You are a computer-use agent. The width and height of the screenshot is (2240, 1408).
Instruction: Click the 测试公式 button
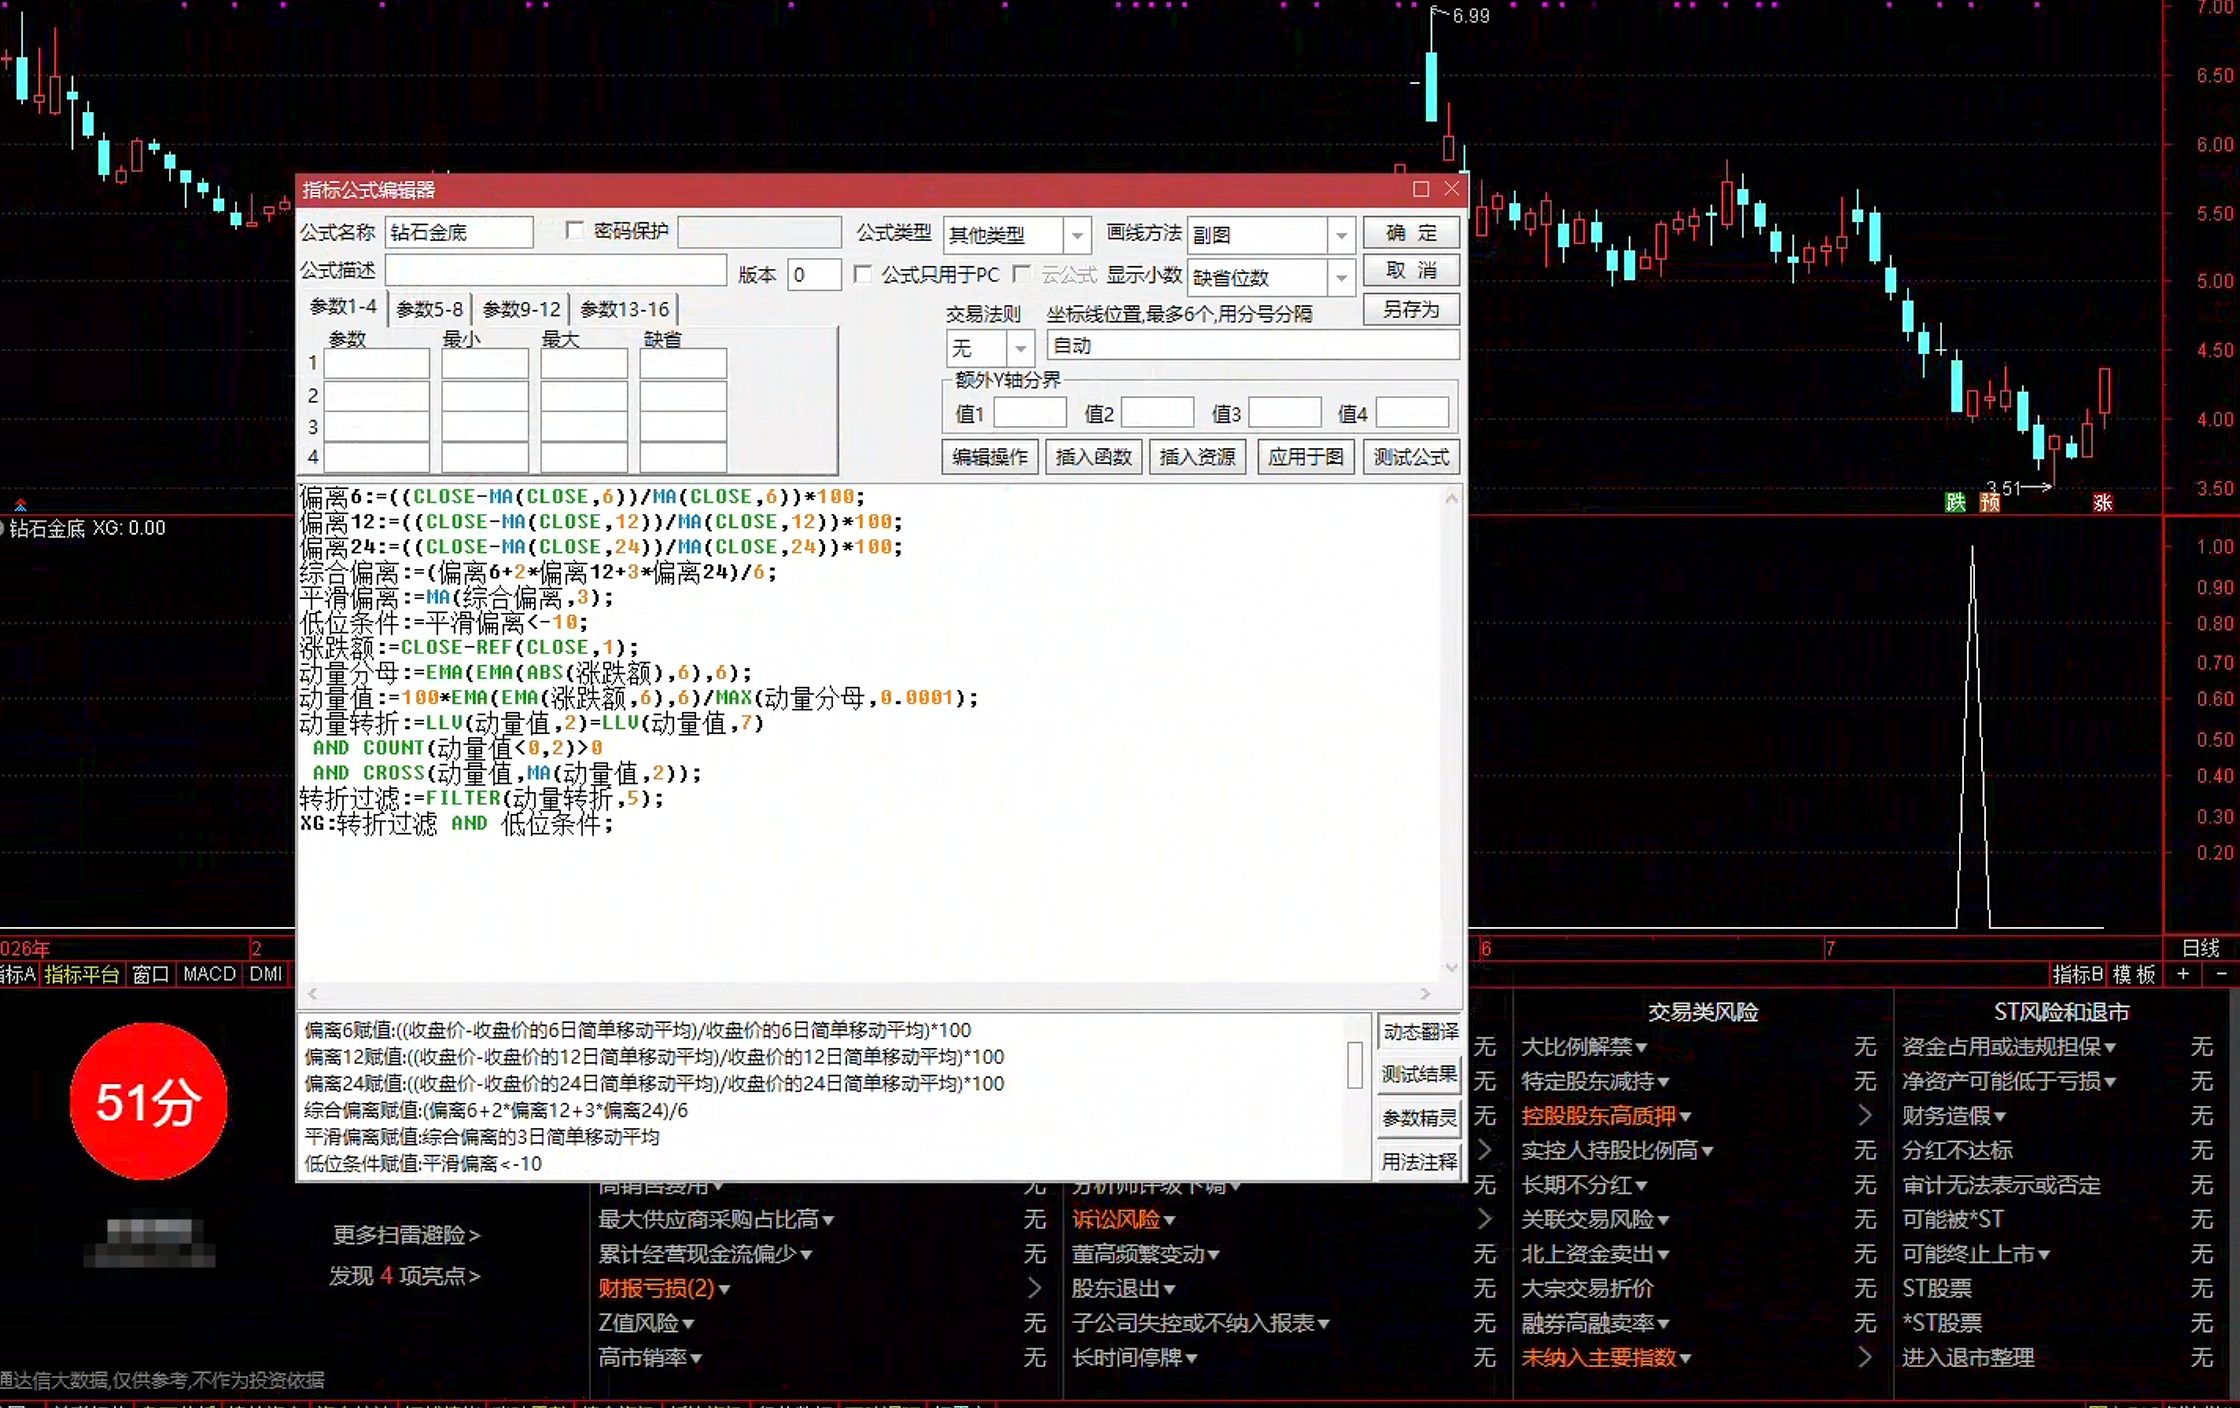click(1411, 457)
